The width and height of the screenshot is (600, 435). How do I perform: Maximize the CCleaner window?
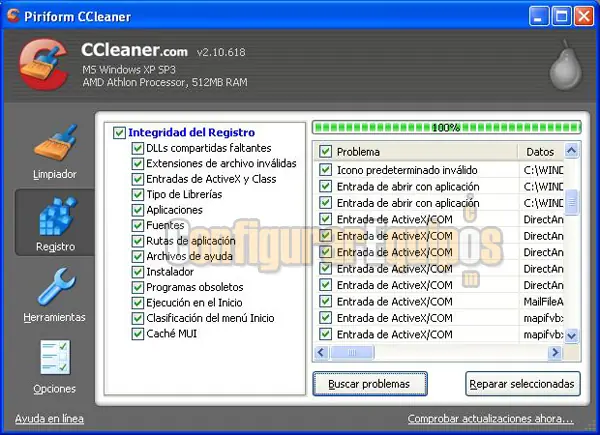[x=561, y=16]
